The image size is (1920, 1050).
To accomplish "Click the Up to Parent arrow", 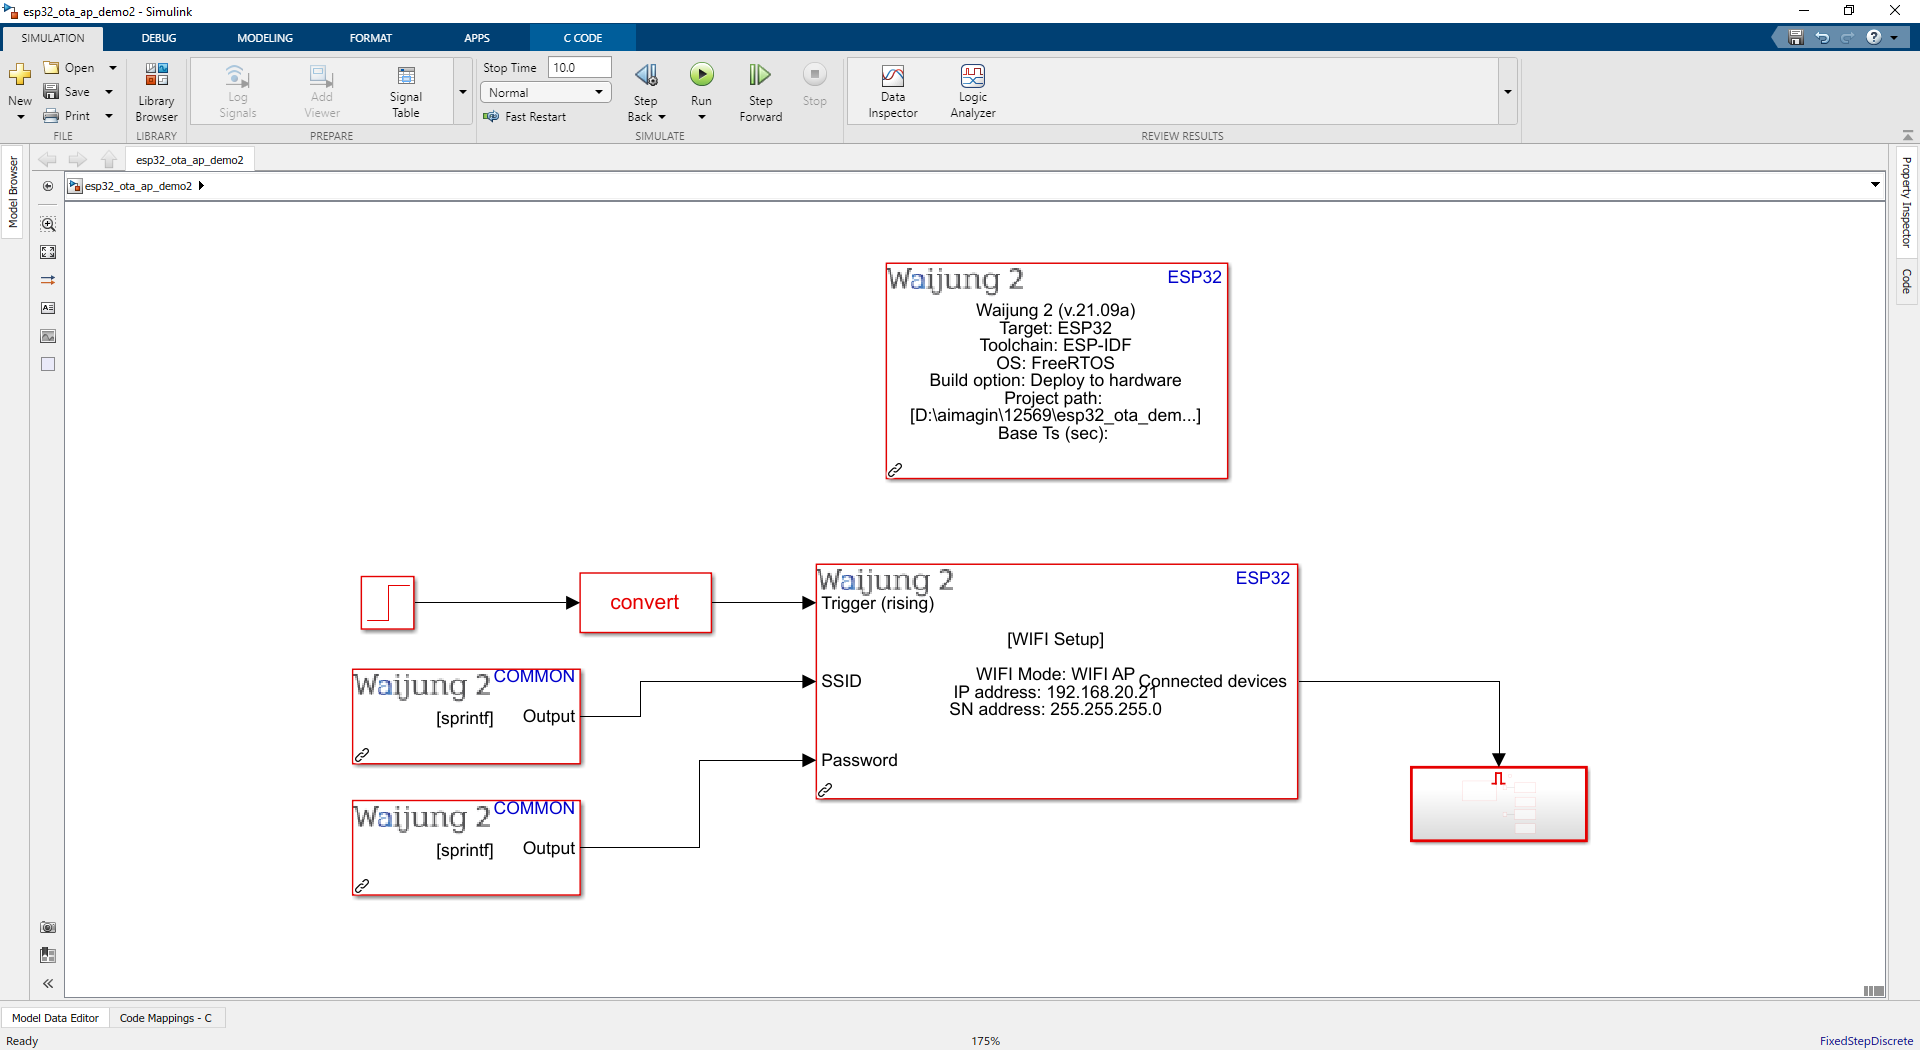I will point(109,160).
